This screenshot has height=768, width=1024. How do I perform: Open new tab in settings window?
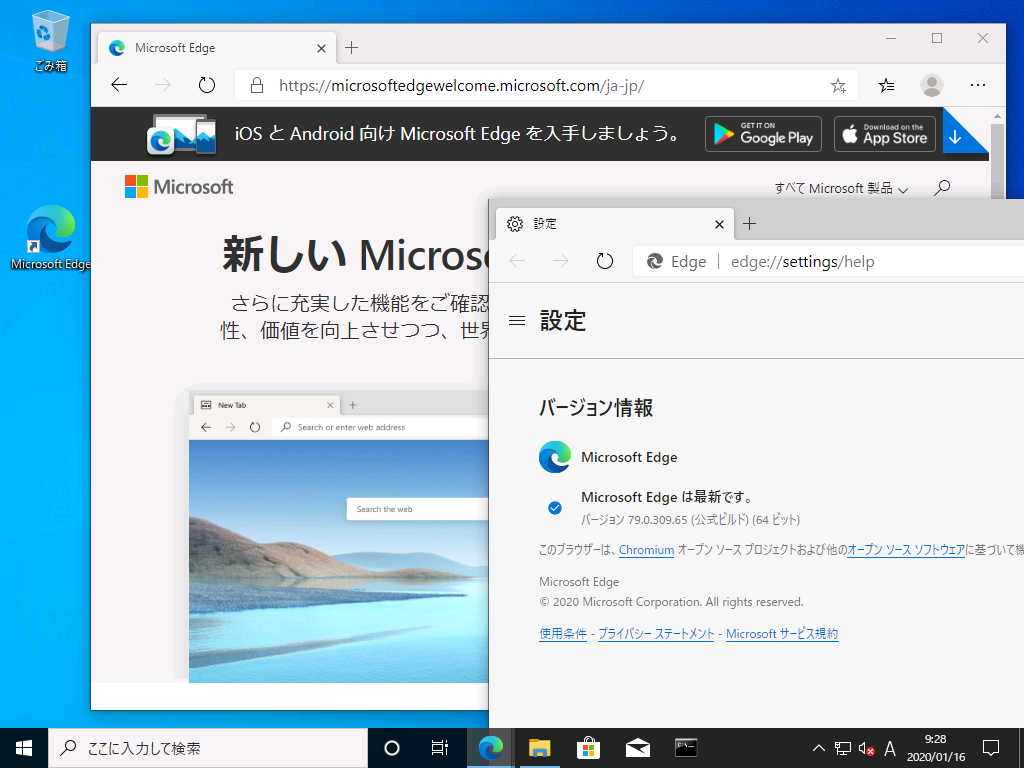[x=750, y=224]
